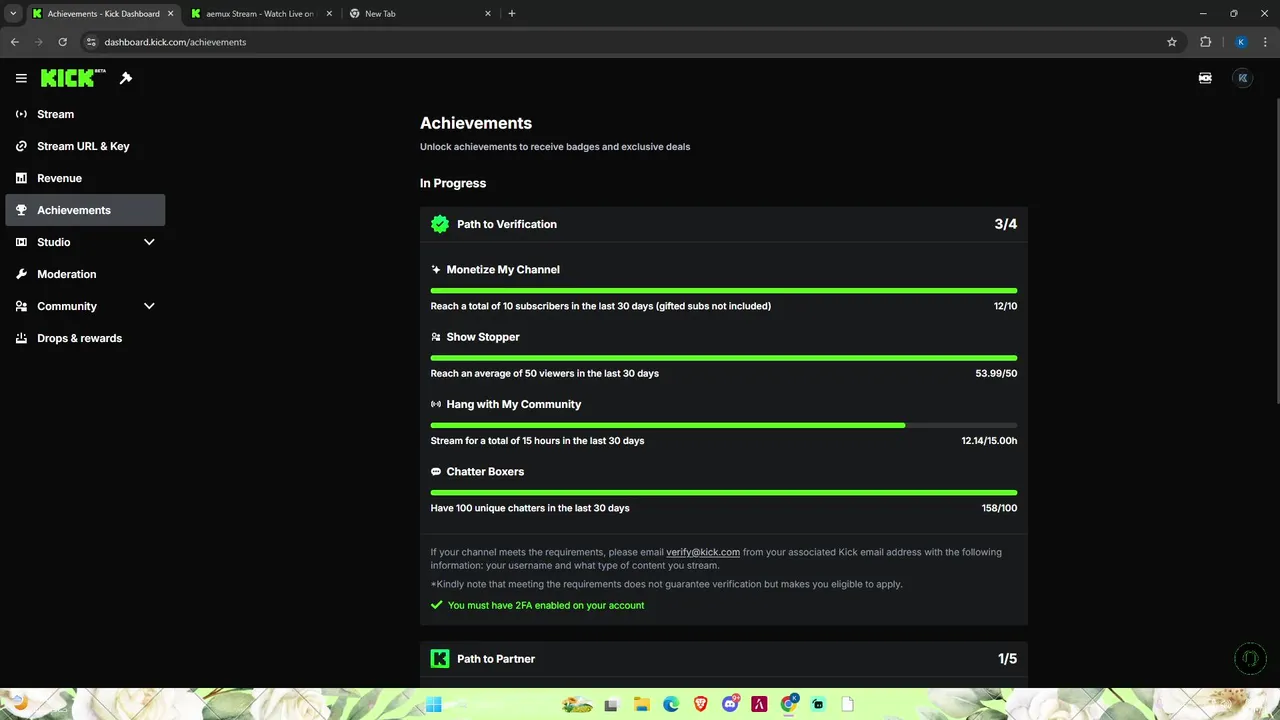
Task: Reload the current page
Action: coord(62,42)
